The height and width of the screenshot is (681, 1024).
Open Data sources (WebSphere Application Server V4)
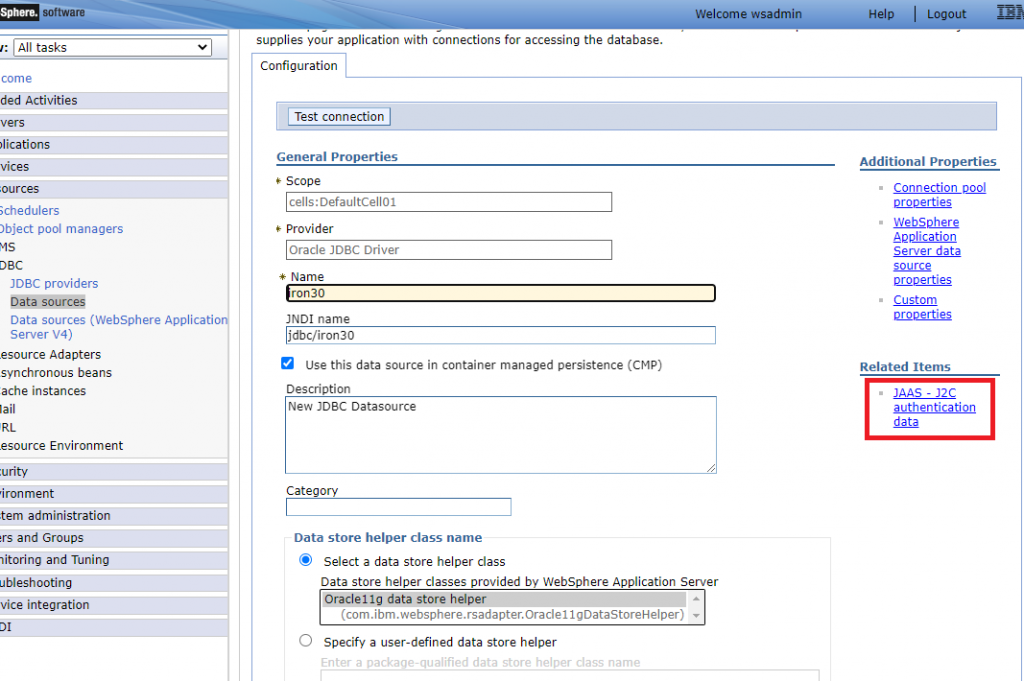[119, 327]
